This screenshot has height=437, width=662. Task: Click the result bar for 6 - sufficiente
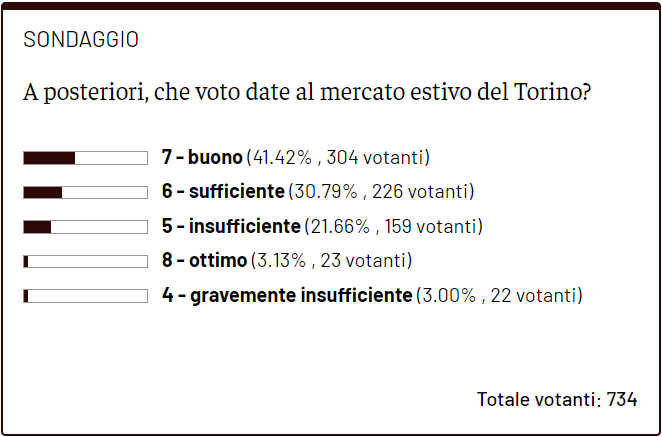click(x=85, y=193)
